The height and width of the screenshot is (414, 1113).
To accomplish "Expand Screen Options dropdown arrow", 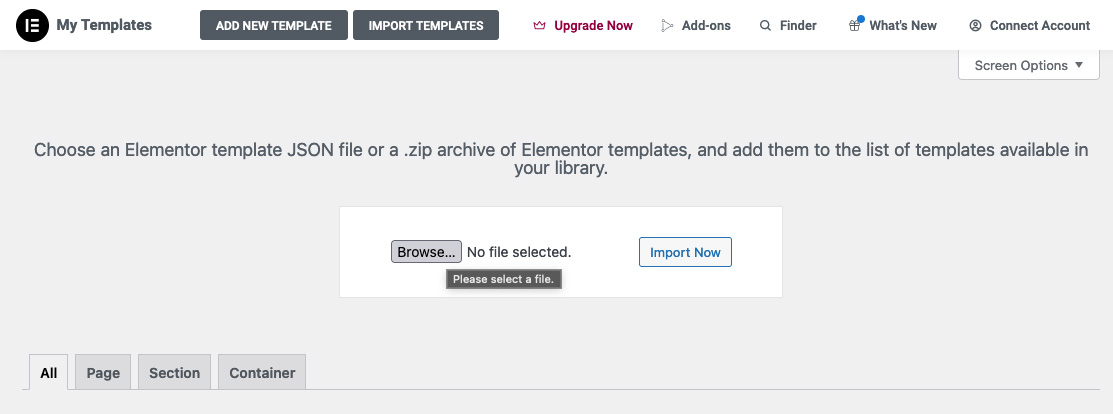I will point(1079,65).
